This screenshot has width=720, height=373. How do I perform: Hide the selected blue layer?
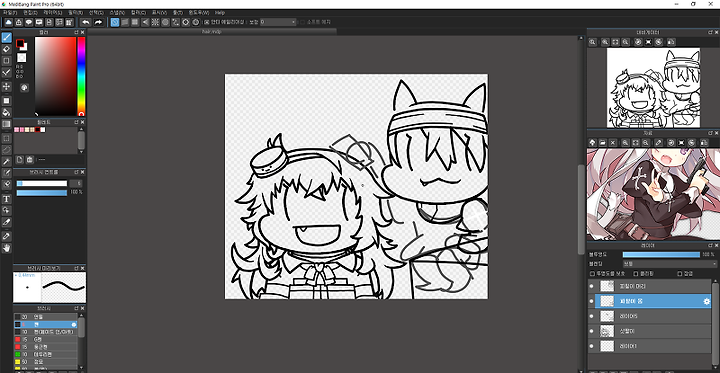591,301
